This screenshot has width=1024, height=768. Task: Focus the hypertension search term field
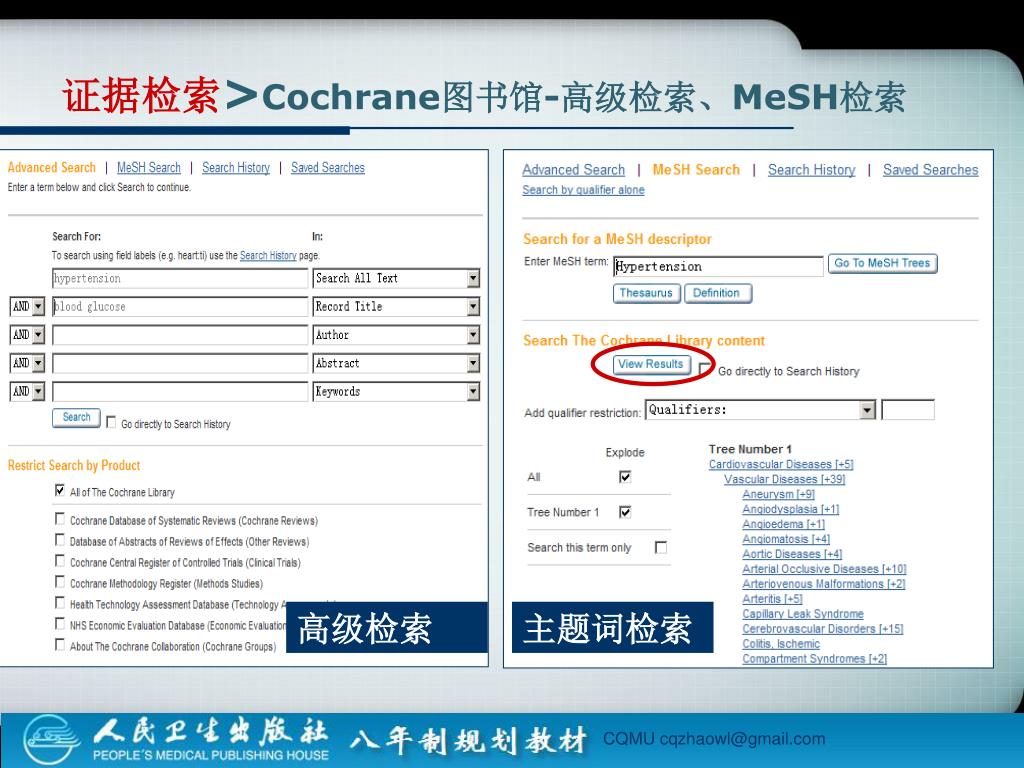pos(180,278)
